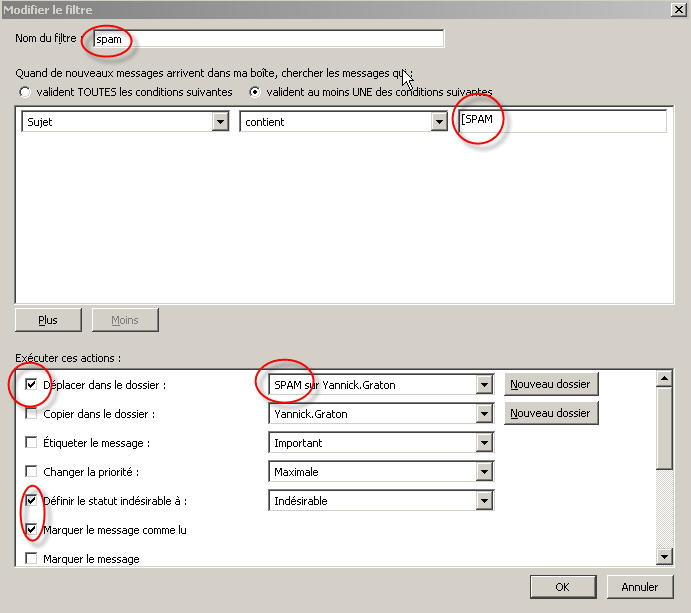Click Nouveau dossier beside the move folder
691x613 pixels.
point(551,384)
